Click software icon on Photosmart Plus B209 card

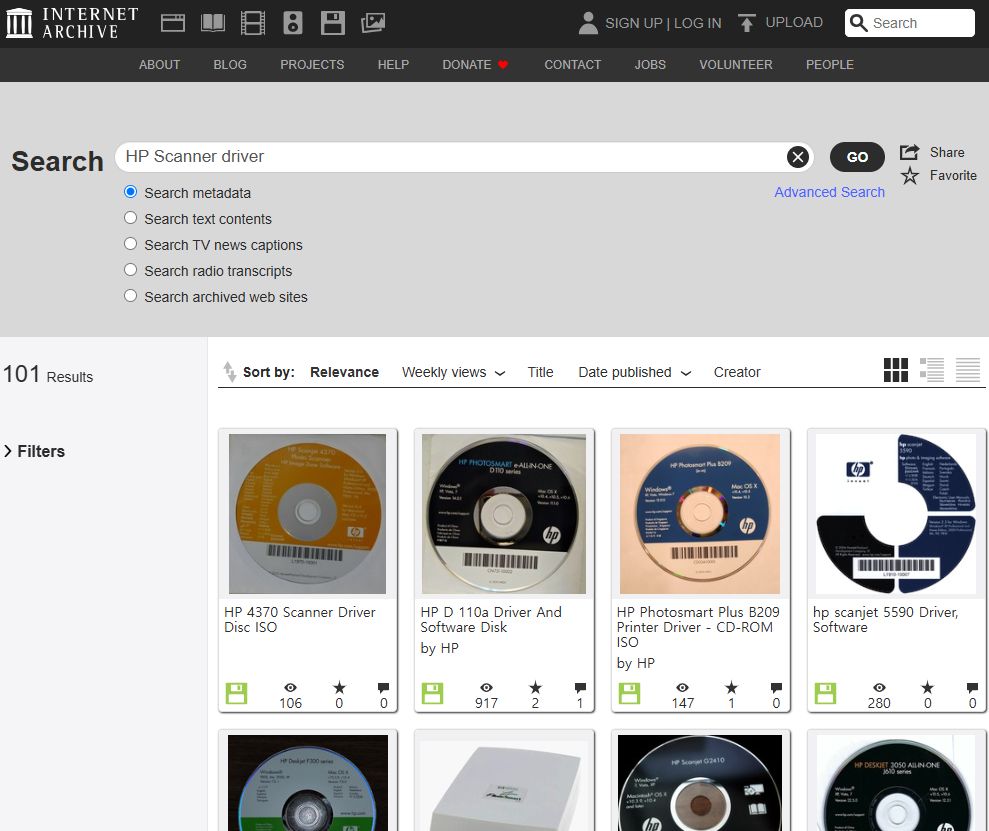coord(629,694)
